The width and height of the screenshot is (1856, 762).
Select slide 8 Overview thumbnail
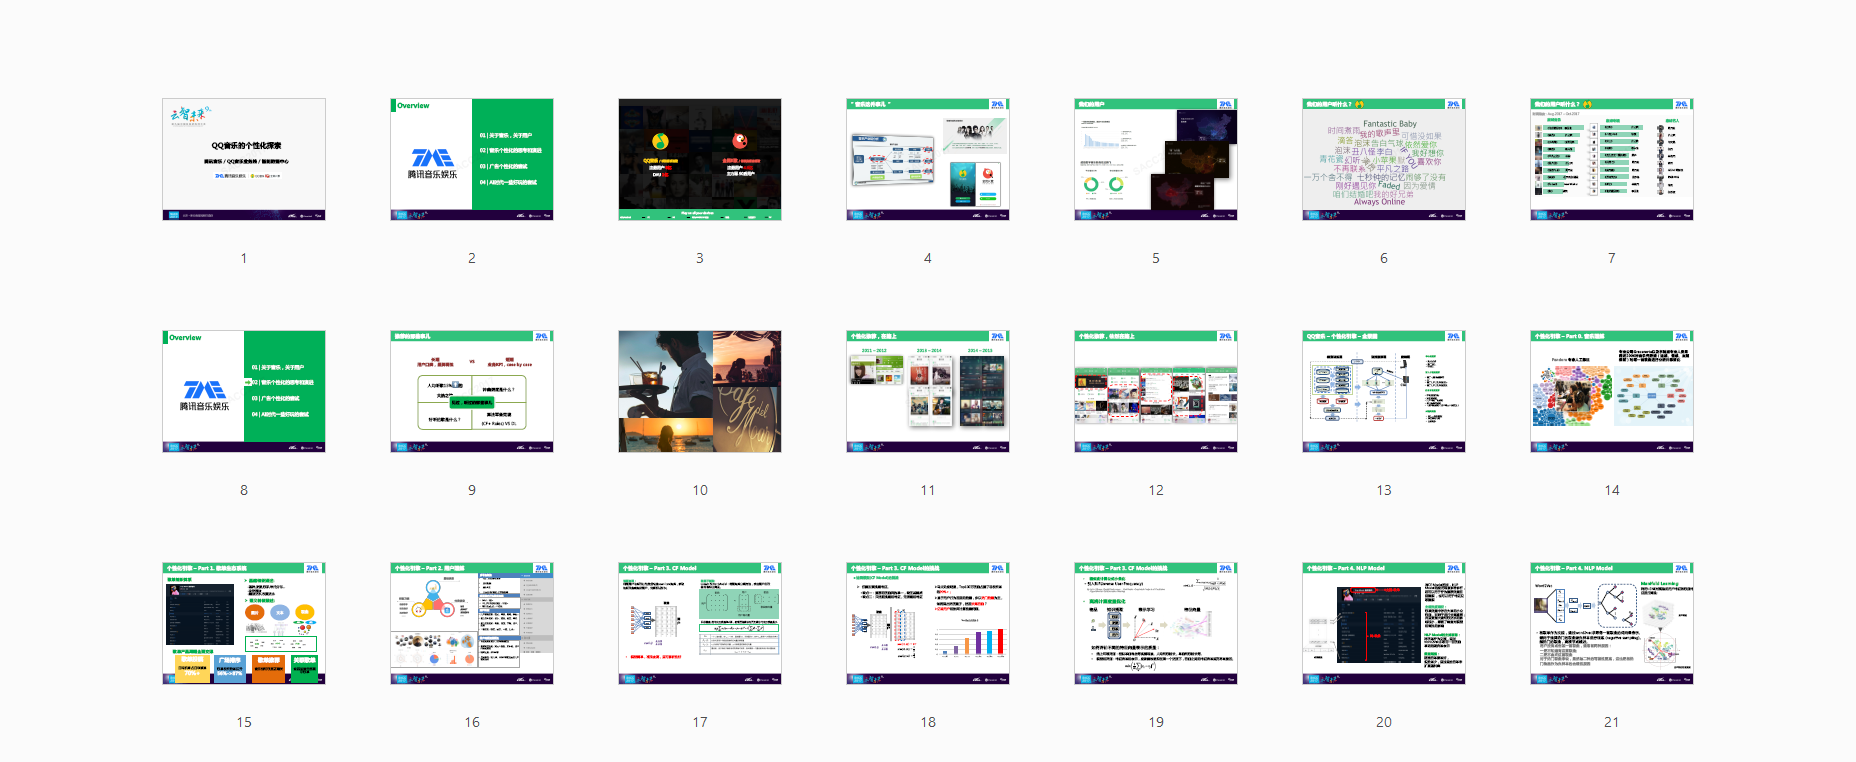point(244,391)
